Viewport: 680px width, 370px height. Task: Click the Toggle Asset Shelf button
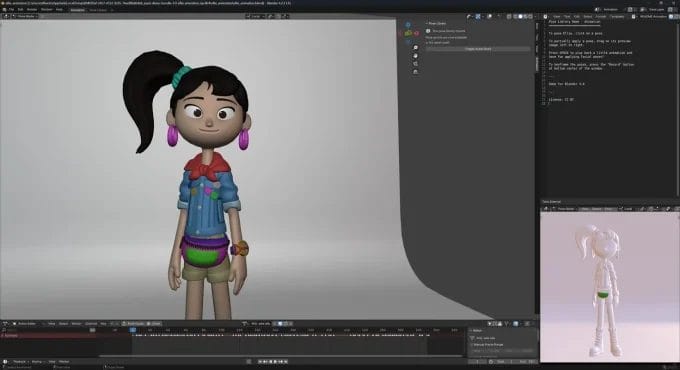click(x=478, y=49)
